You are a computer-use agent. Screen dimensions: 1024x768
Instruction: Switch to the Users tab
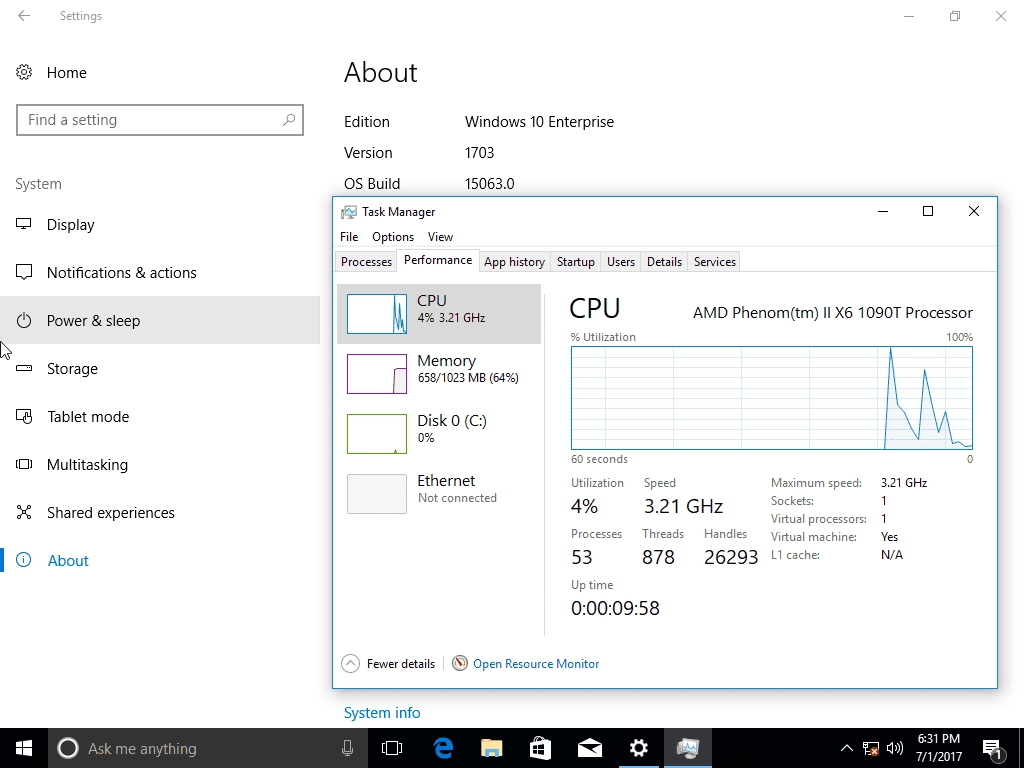coord(621,262)
